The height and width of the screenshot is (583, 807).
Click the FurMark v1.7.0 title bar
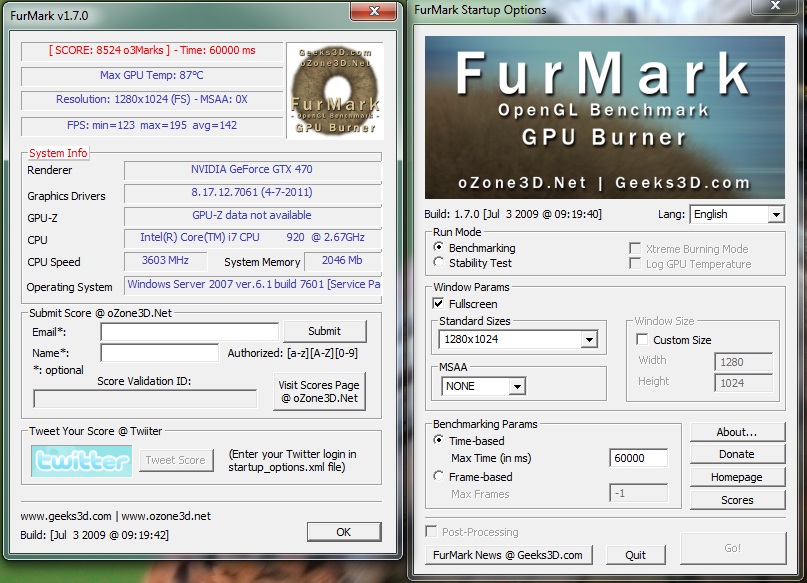coord(180,15)
